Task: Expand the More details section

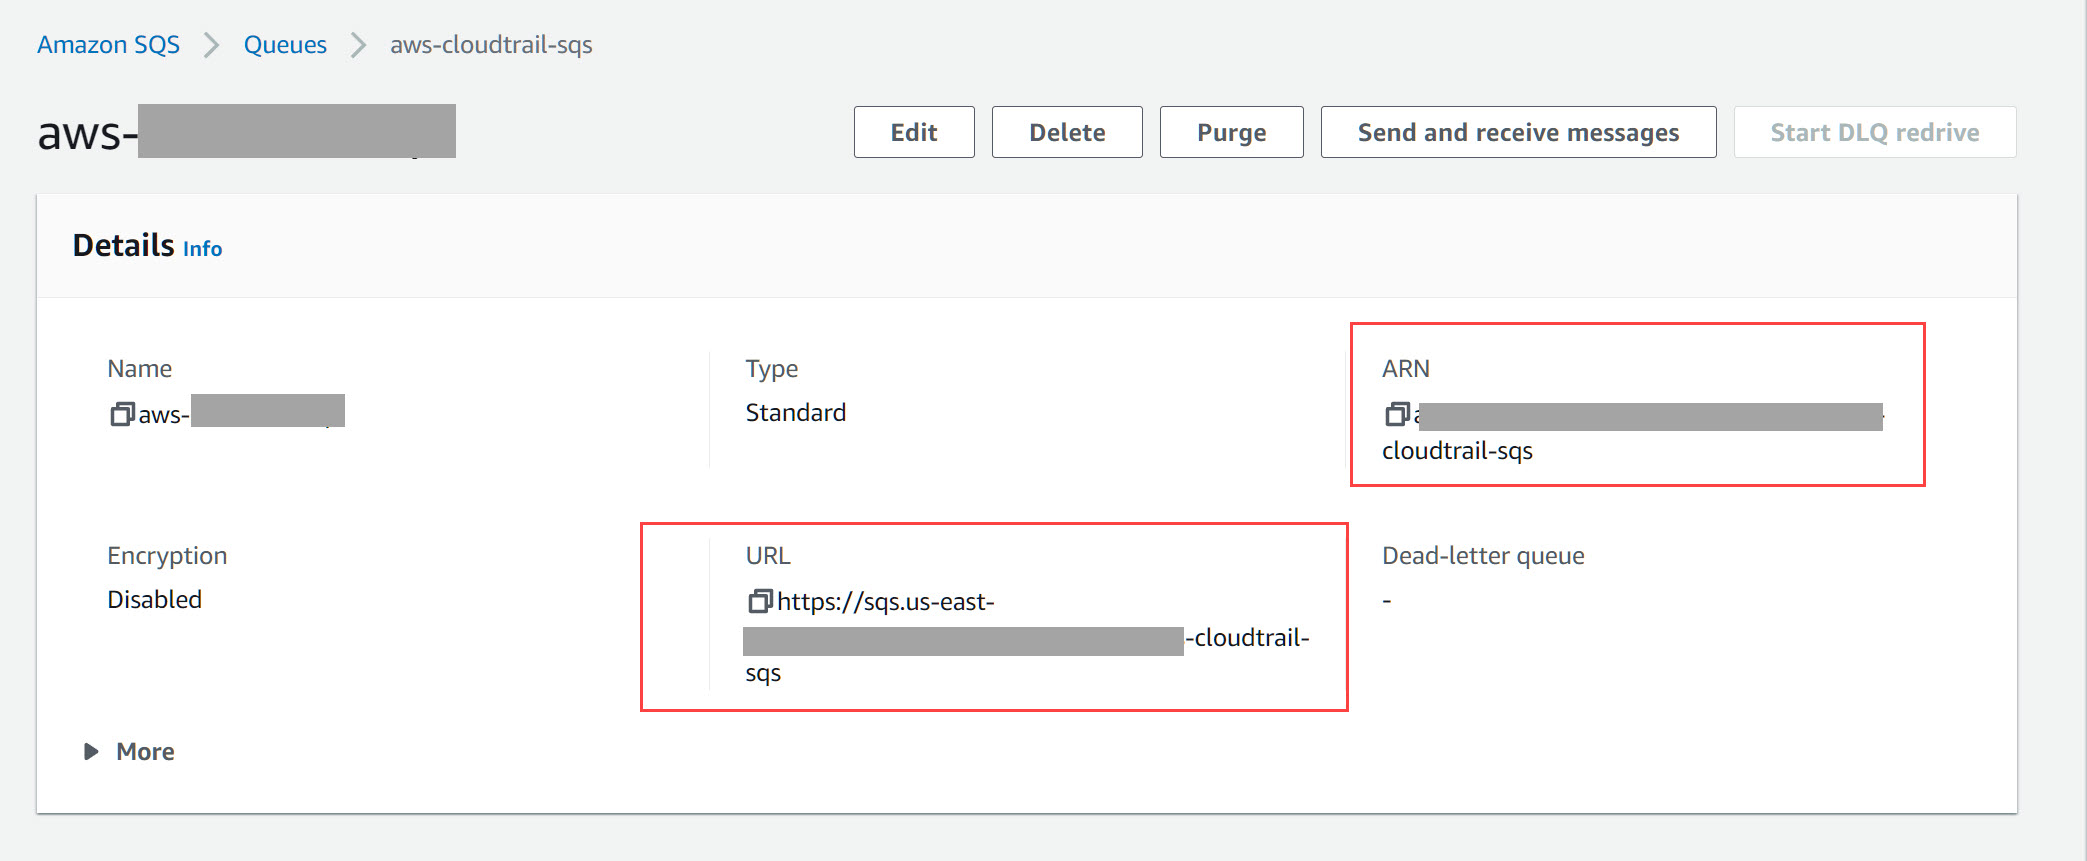Action: coord(129,752)
